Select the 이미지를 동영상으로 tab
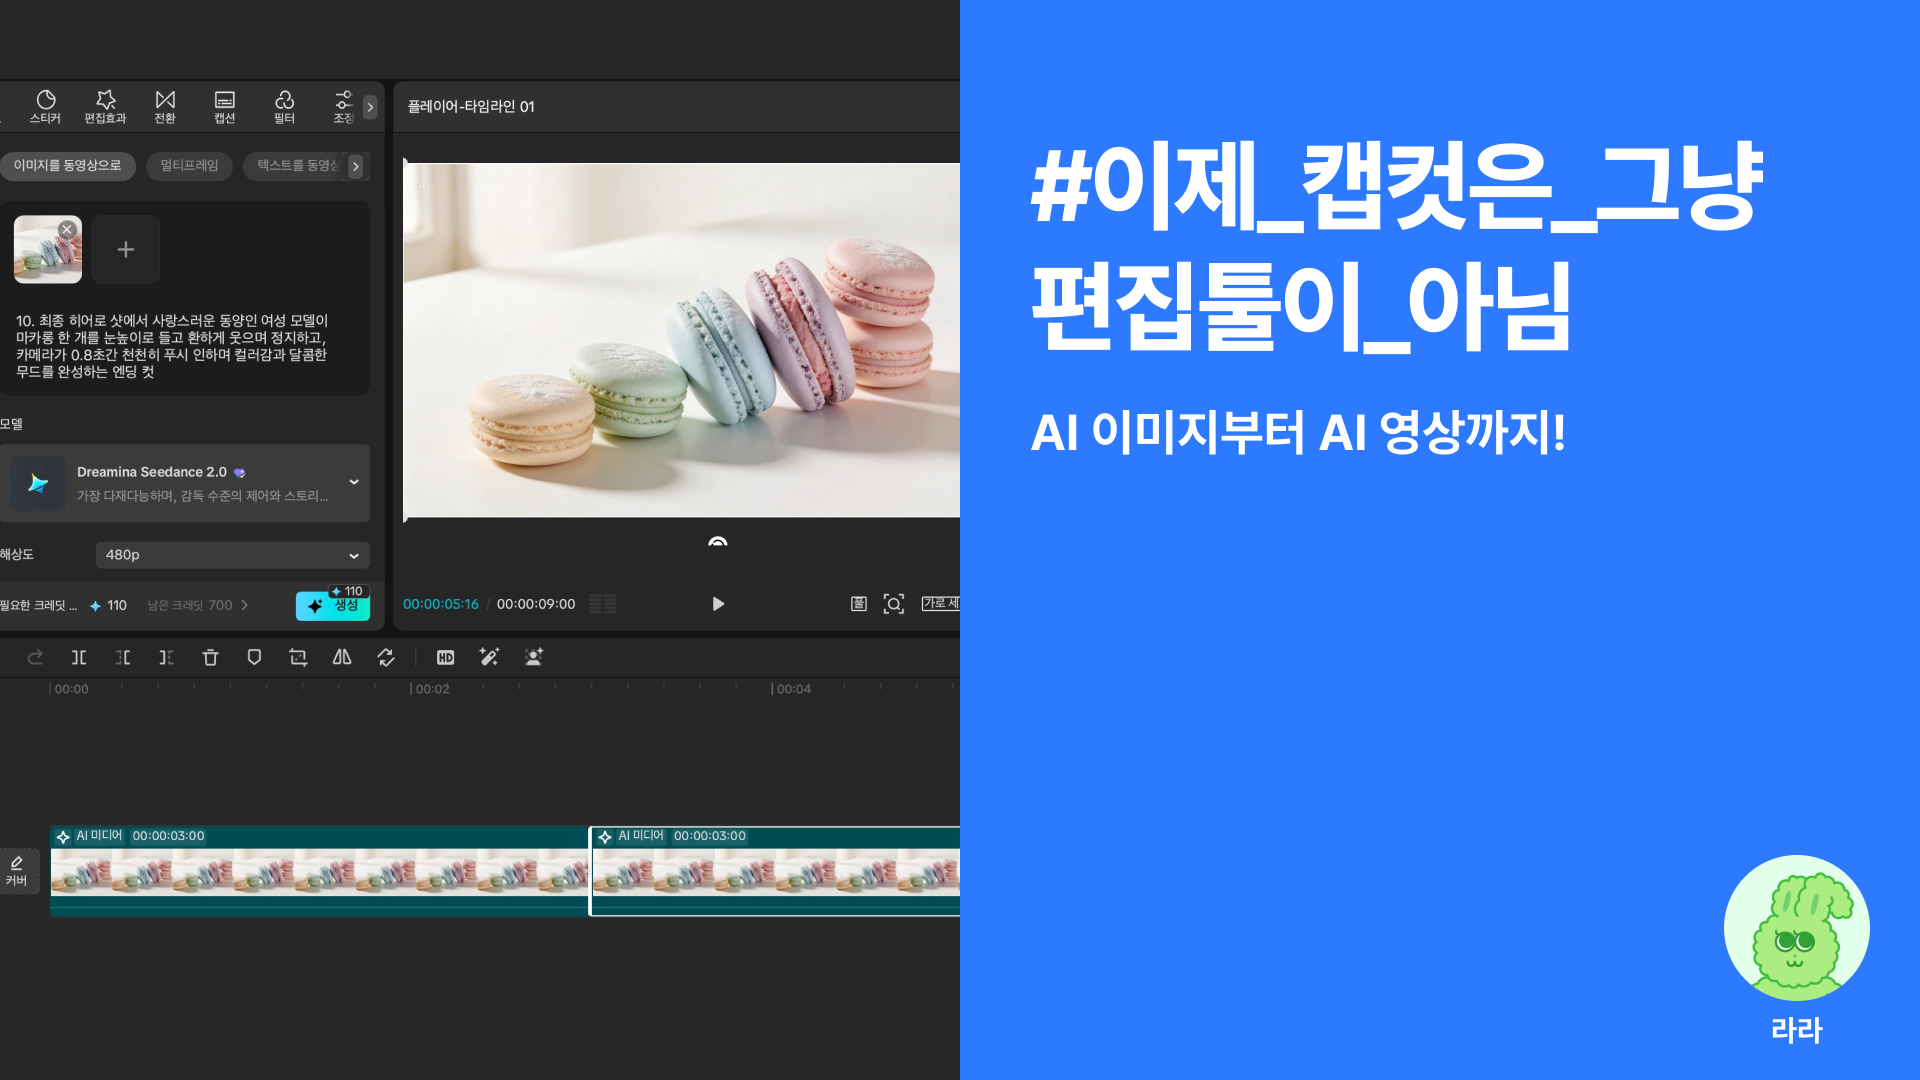Screen dimensions: 1920x1080 pyautogui.click(x=67, y=166)
